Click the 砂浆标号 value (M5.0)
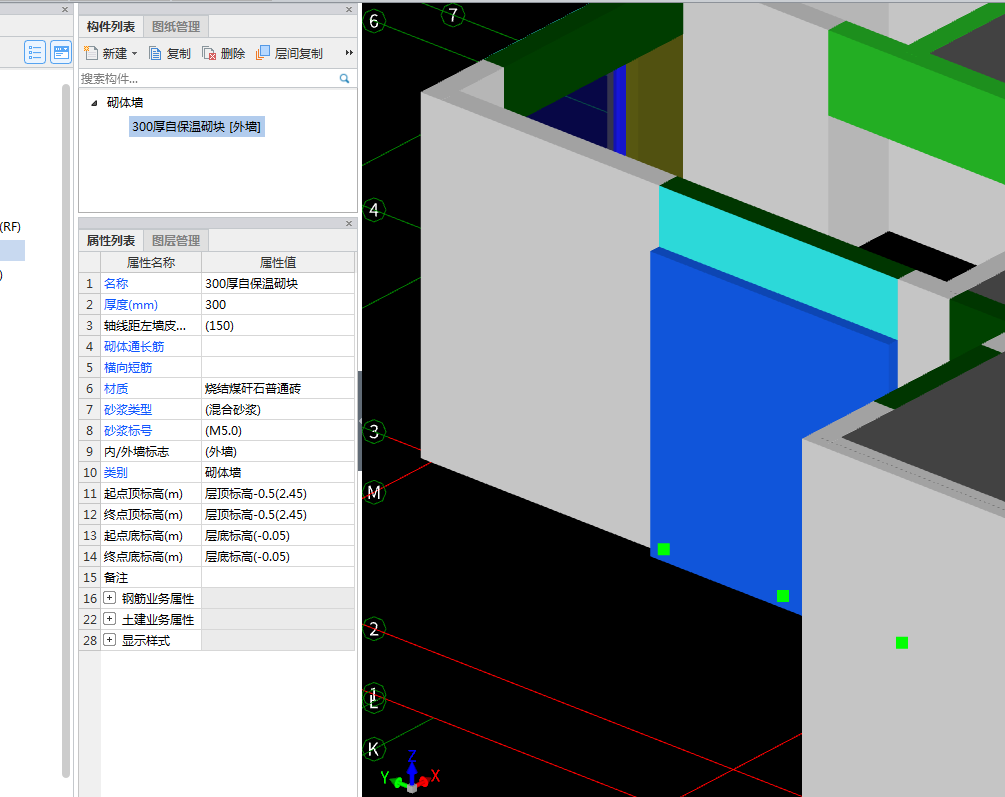This screenshot has width=1005, height=797. pyautogui.click(x=278, y=431)
